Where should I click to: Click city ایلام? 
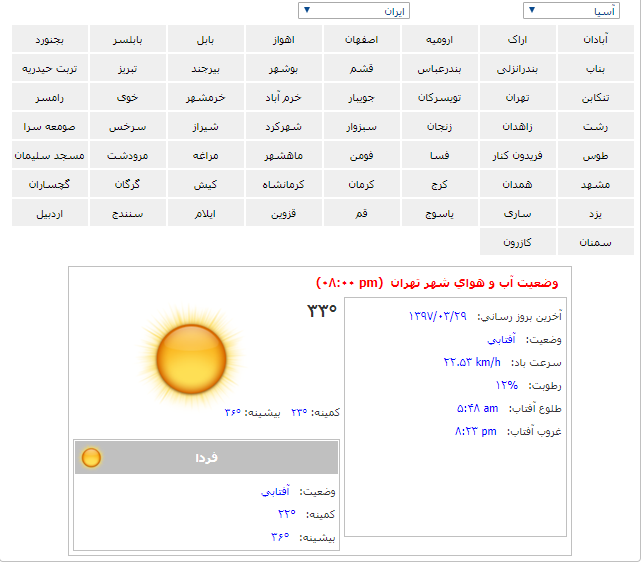tap(206, 213)
